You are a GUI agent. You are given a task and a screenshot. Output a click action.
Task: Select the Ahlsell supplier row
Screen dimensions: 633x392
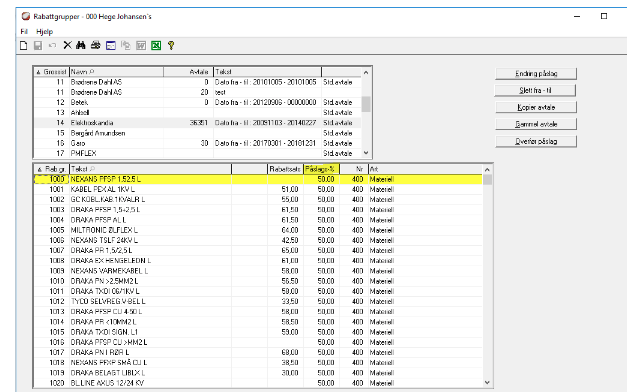click(x=198, y=113)
